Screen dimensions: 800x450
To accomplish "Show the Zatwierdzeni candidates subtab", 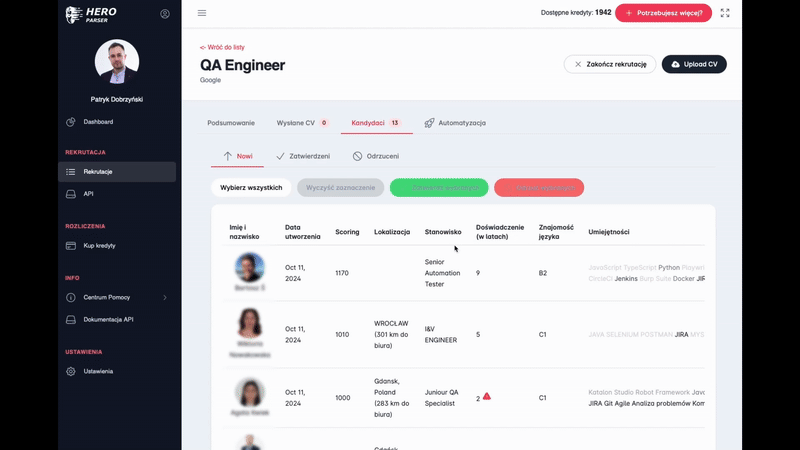I will [x=302, y=156].
